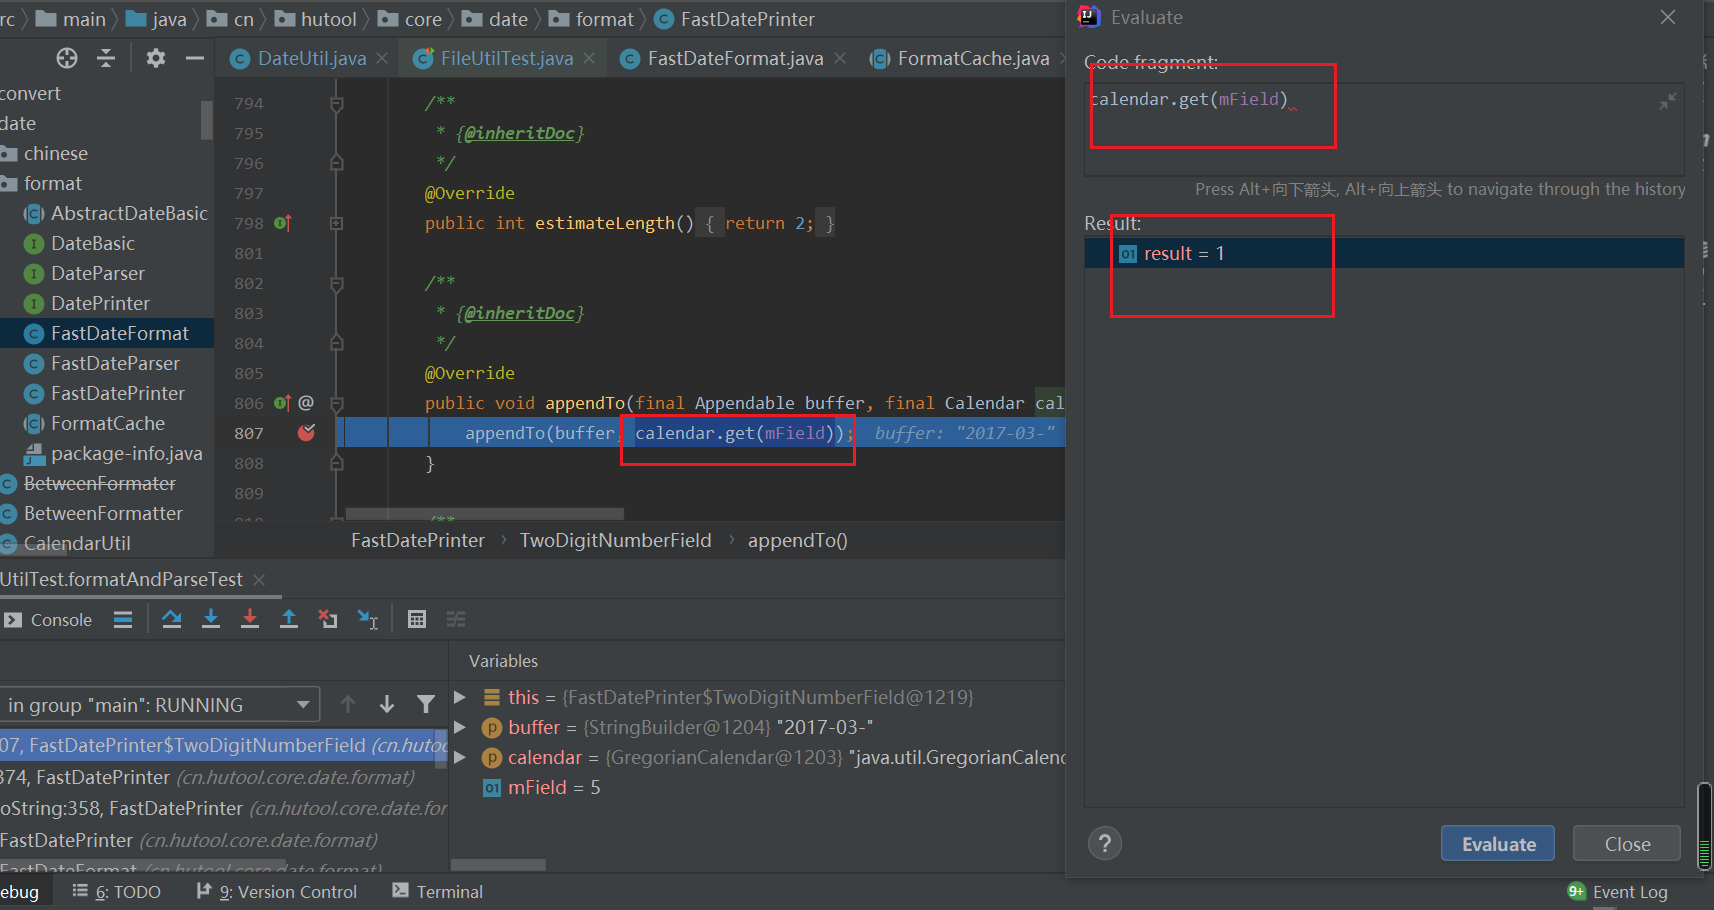Click the project tree vertical scrollbar

pos(207,120)
